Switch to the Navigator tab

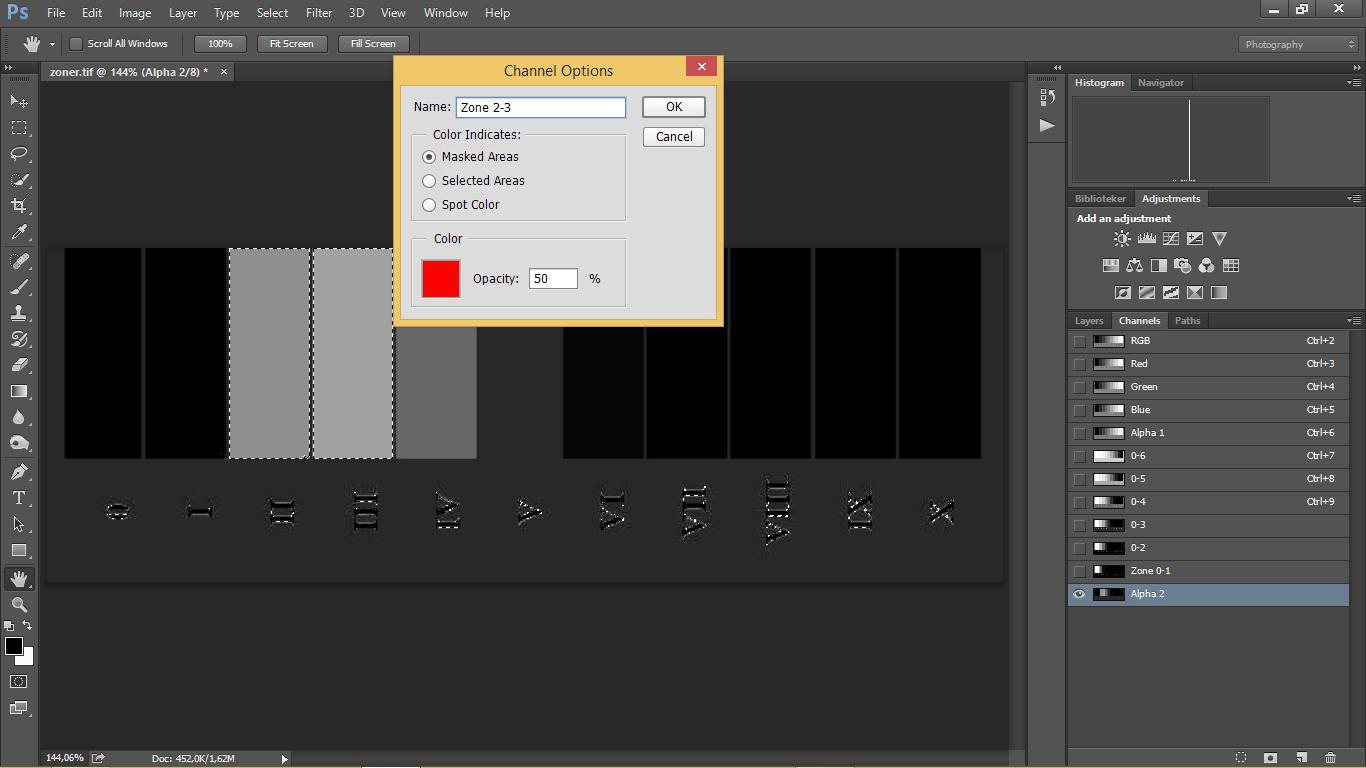click(1160, 83)
